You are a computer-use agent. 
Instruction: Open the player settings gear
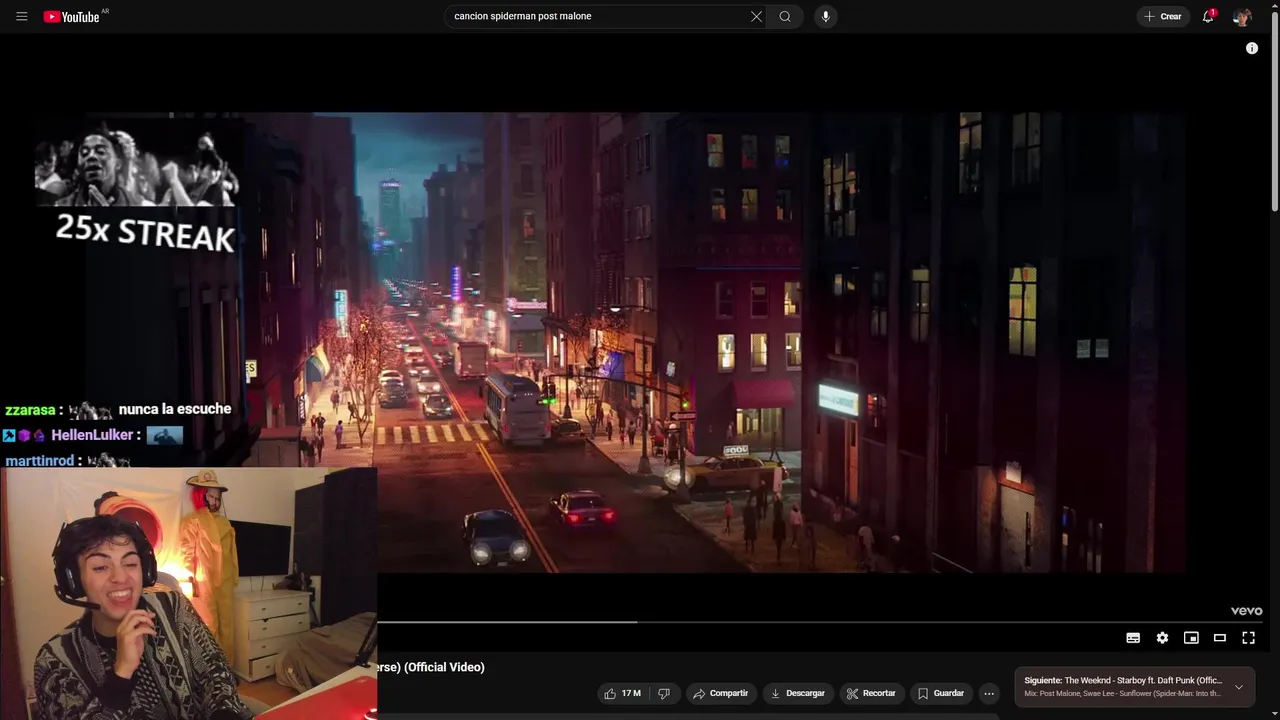(1162, 638)
